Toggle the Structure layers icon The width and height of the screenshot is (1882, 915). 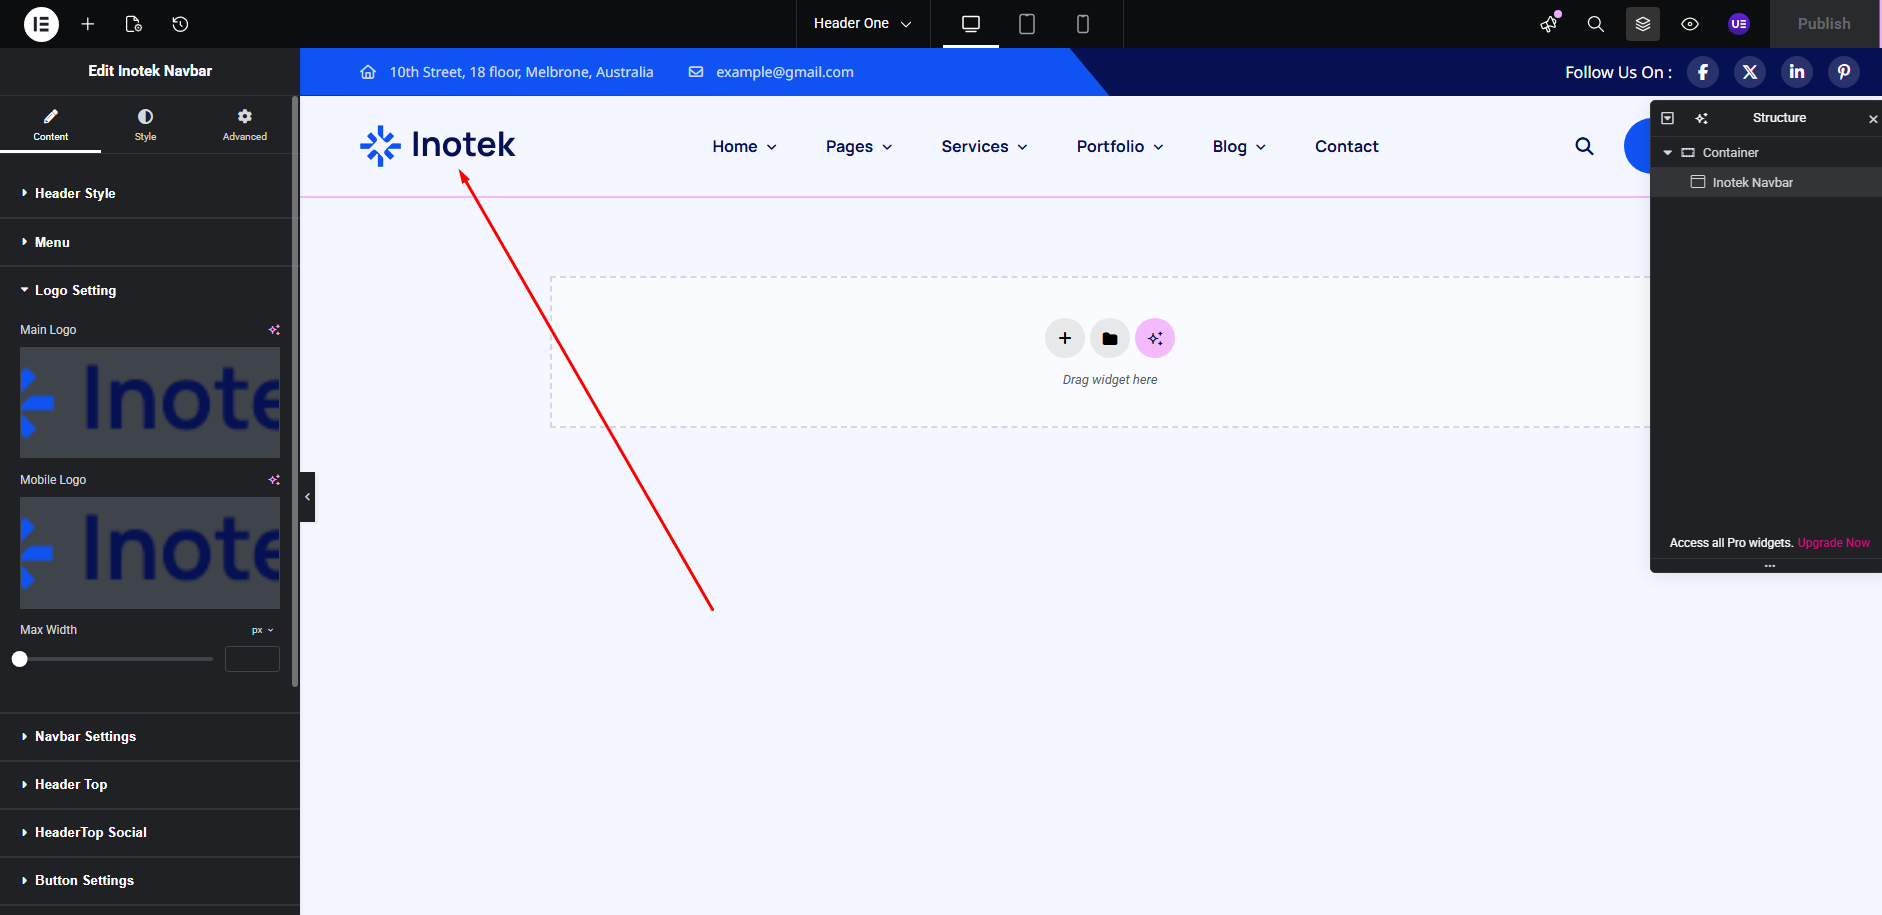coord(1643,24)
